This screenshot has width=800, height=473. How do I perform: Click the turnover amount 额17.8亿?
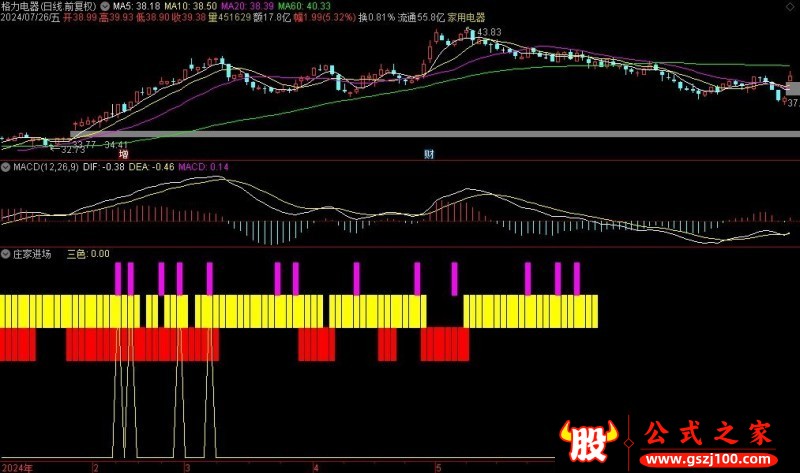272,17
